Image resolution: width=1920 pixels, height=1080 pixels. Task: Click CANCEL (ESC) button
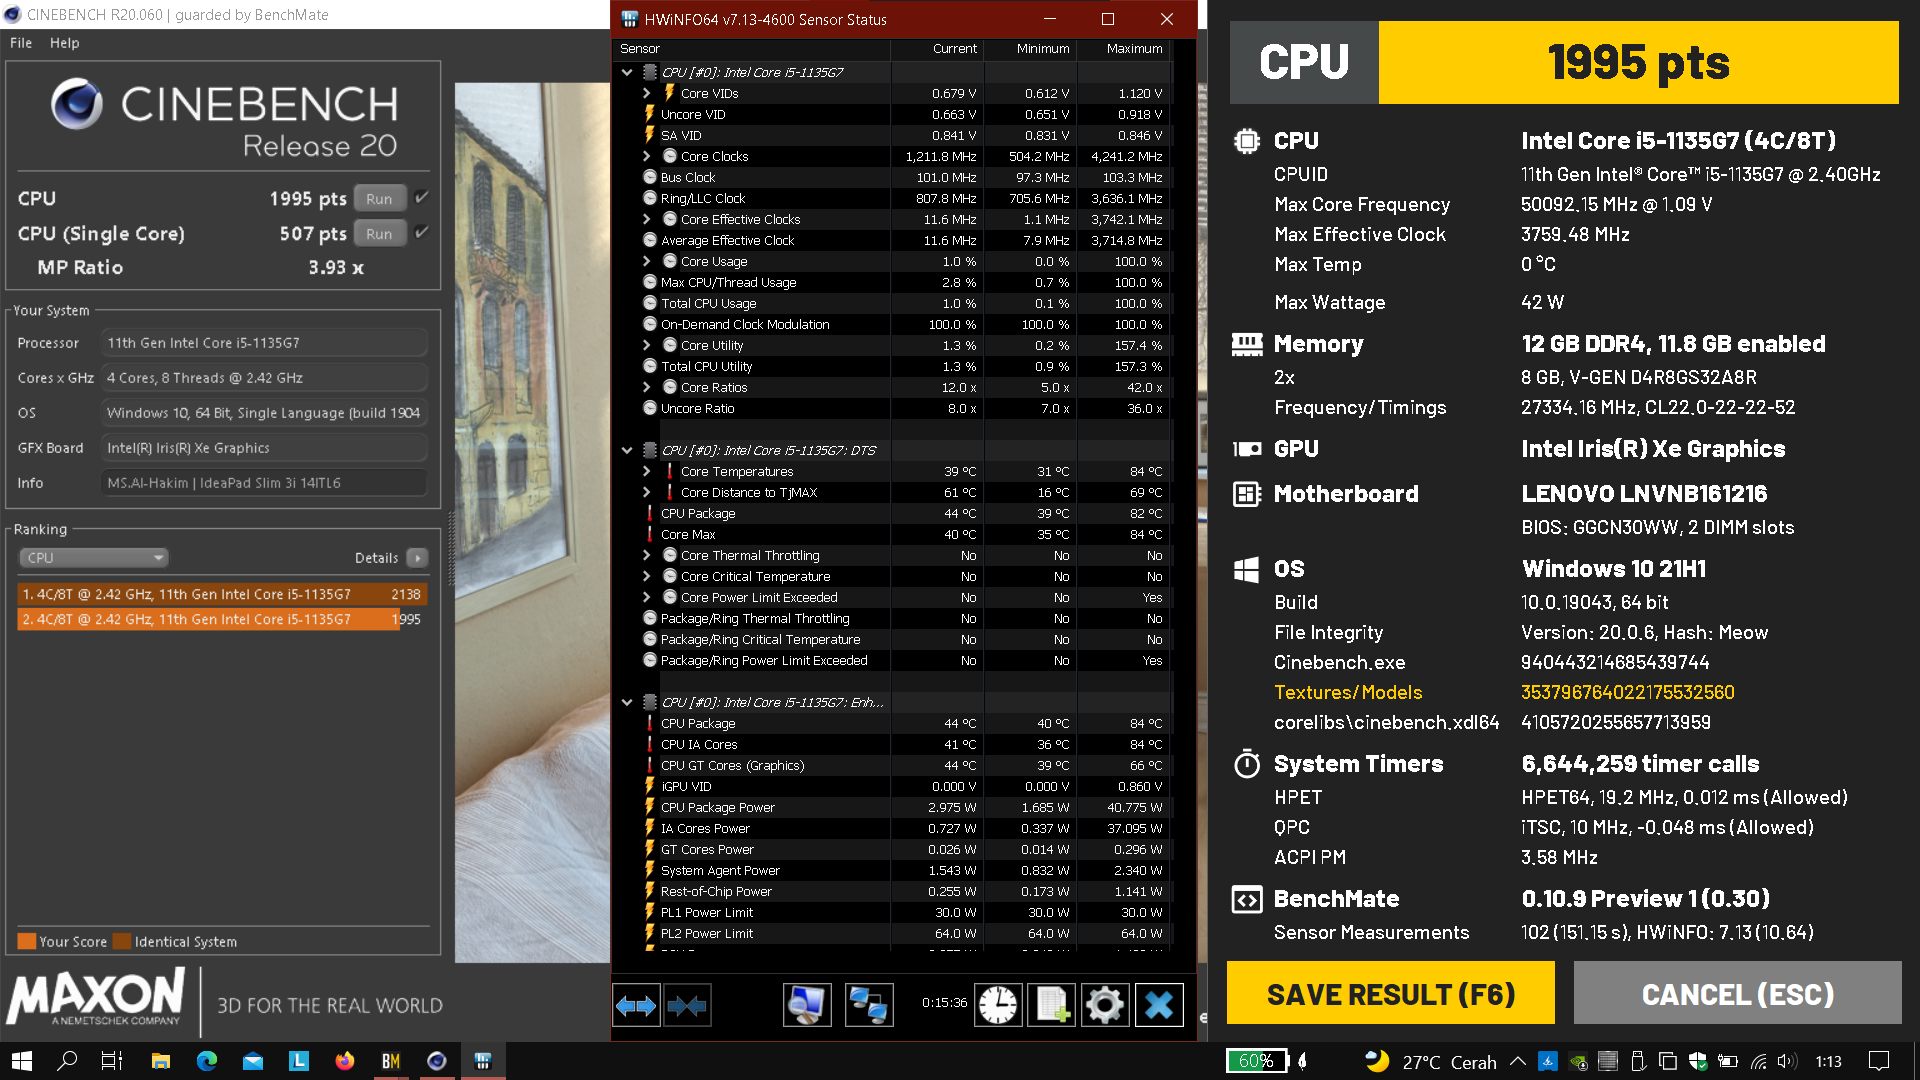click(x=1738, y=993)
